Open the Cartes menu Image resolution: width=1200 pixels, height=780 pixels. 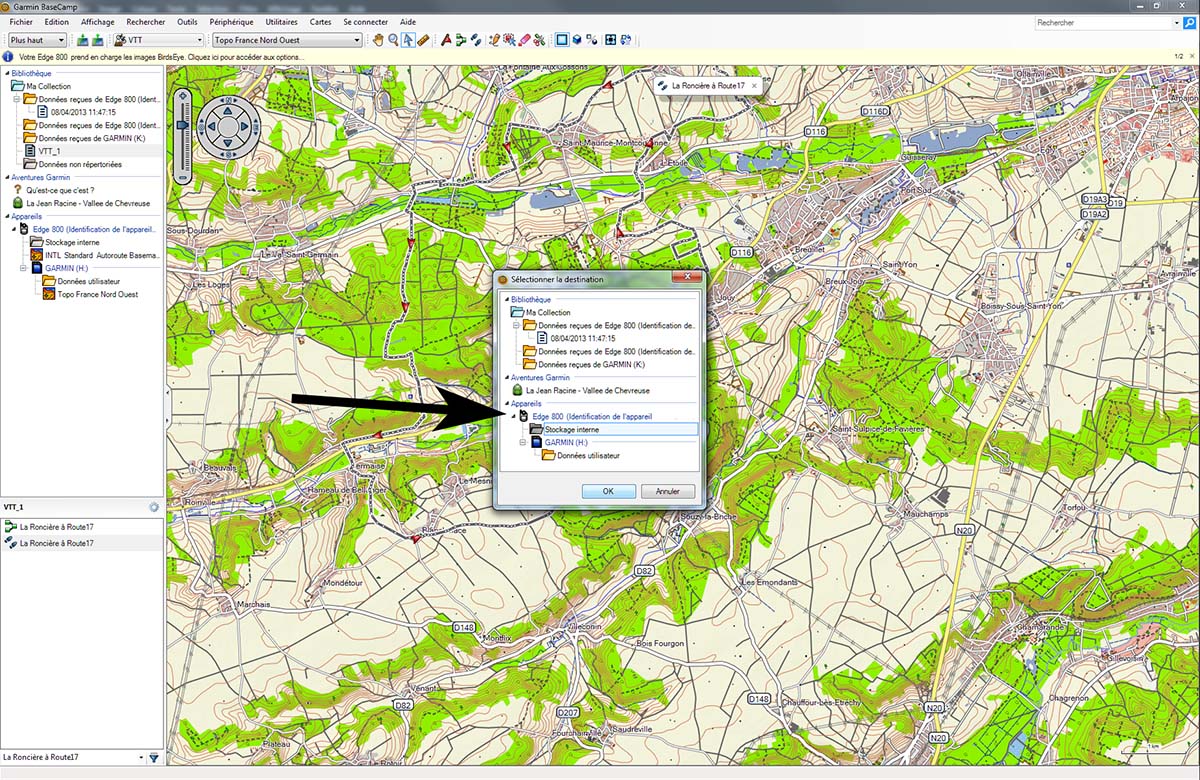click(x=320, y=22)
